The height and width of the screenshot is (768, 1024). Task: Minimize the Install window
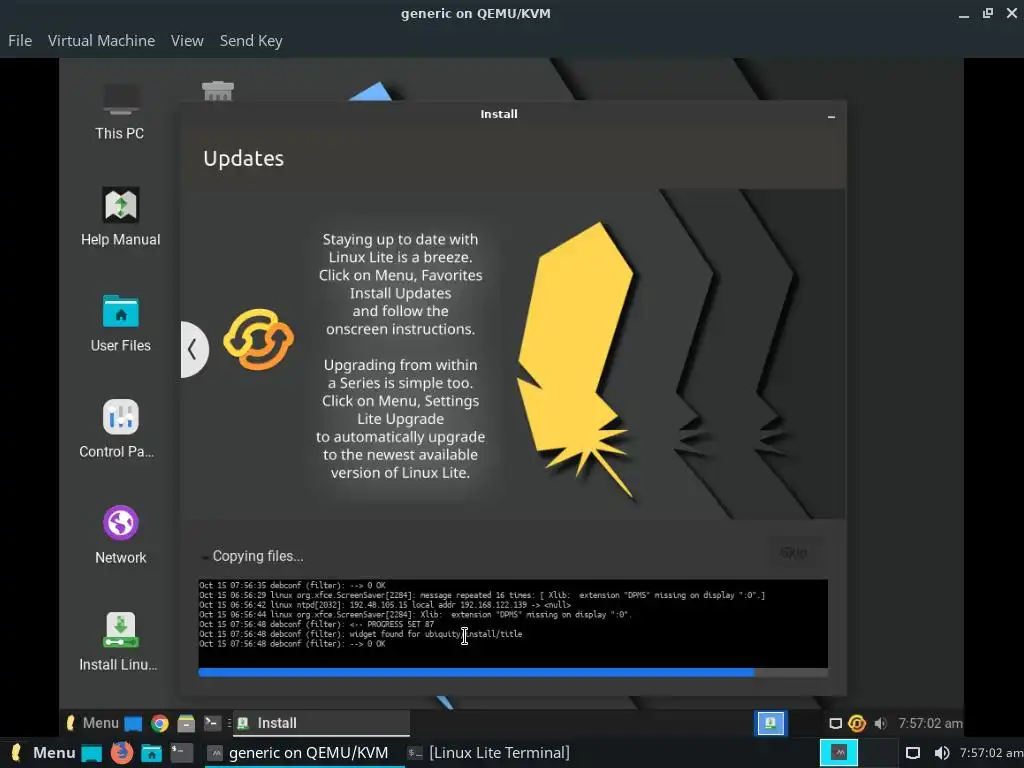pyautogui.click(x=831, y=116)
